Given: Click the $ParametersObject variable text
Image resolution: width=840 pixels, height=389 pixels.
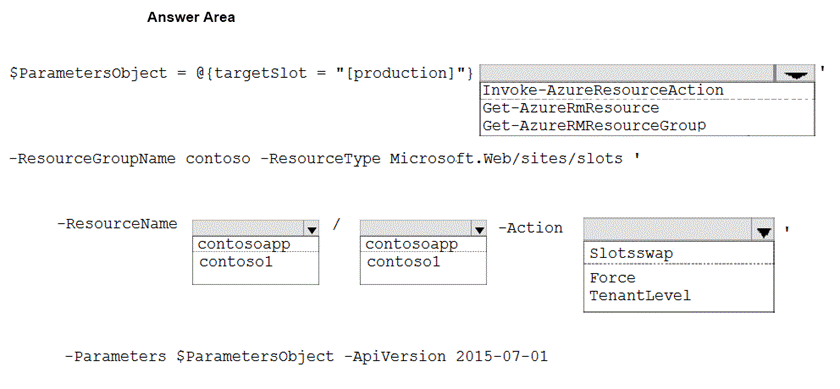Looking at the screenshot, I should click(x=88, y=73).
